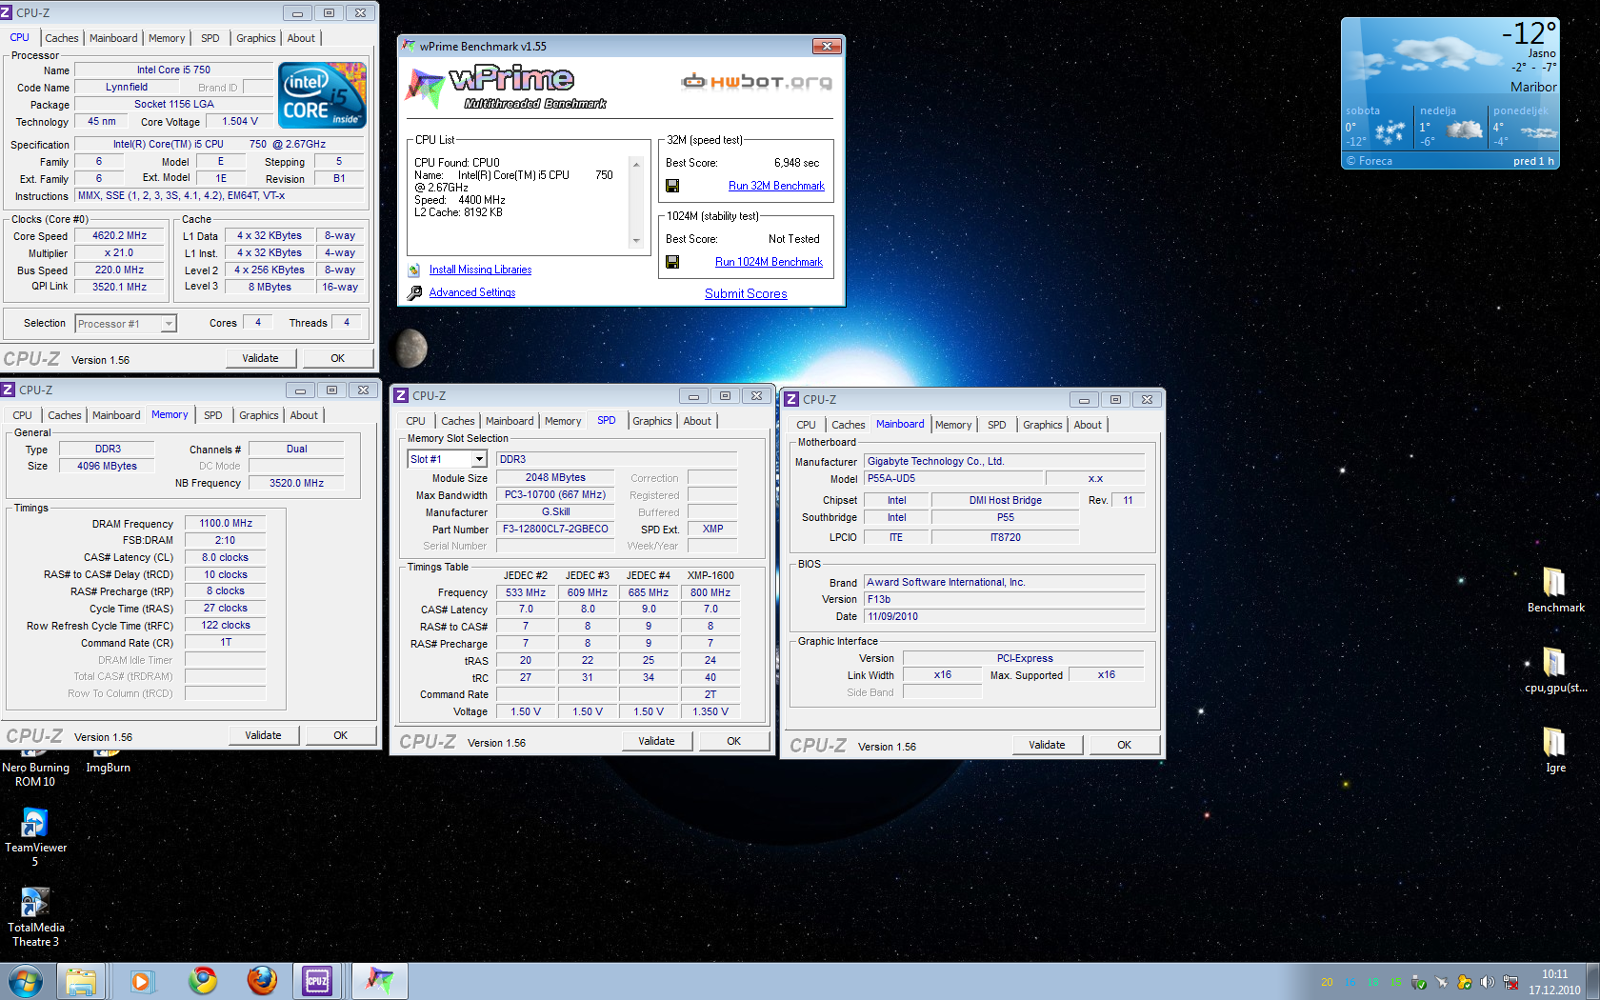Click Run 1024M Benchmark link
Viewport: 1600px width, 1000px height.
[x=769, y=262]
